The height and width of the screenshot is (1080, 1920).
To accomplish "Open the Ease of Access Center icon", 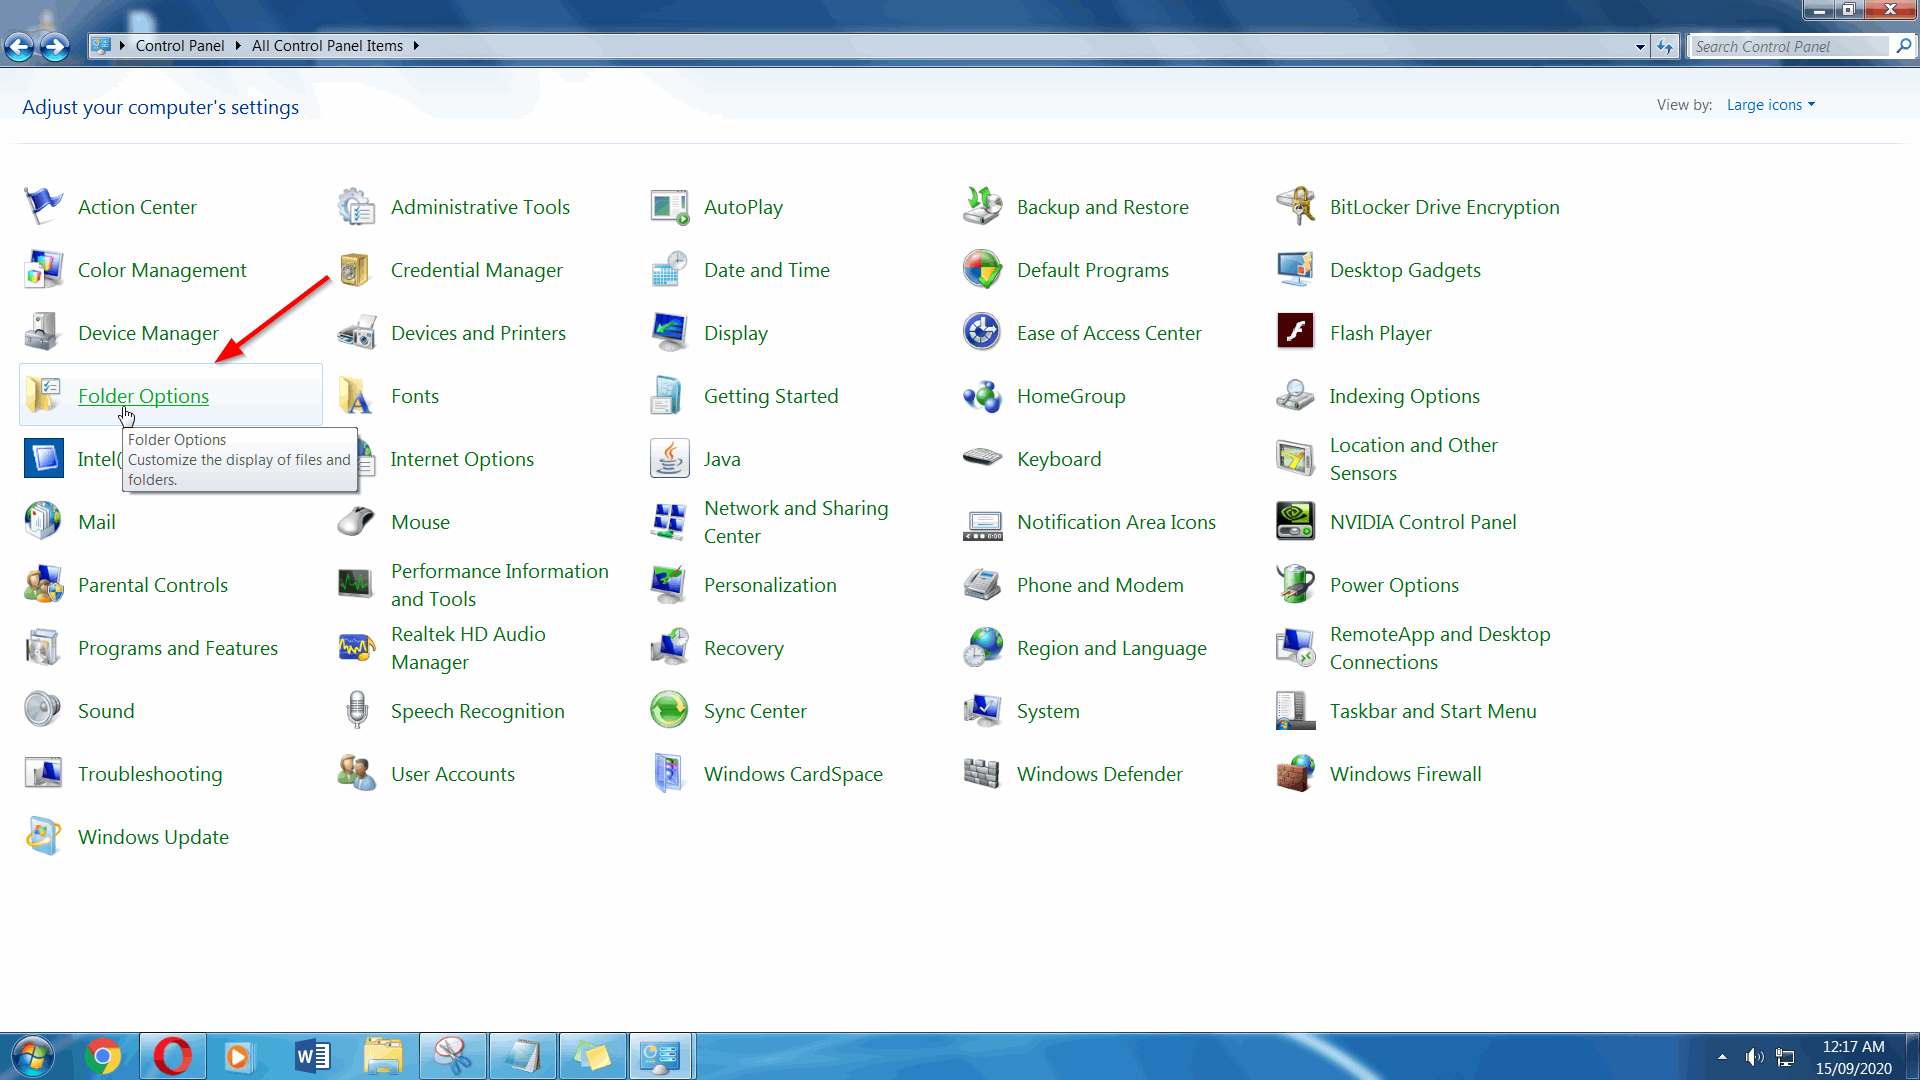I will pos(982,333).
